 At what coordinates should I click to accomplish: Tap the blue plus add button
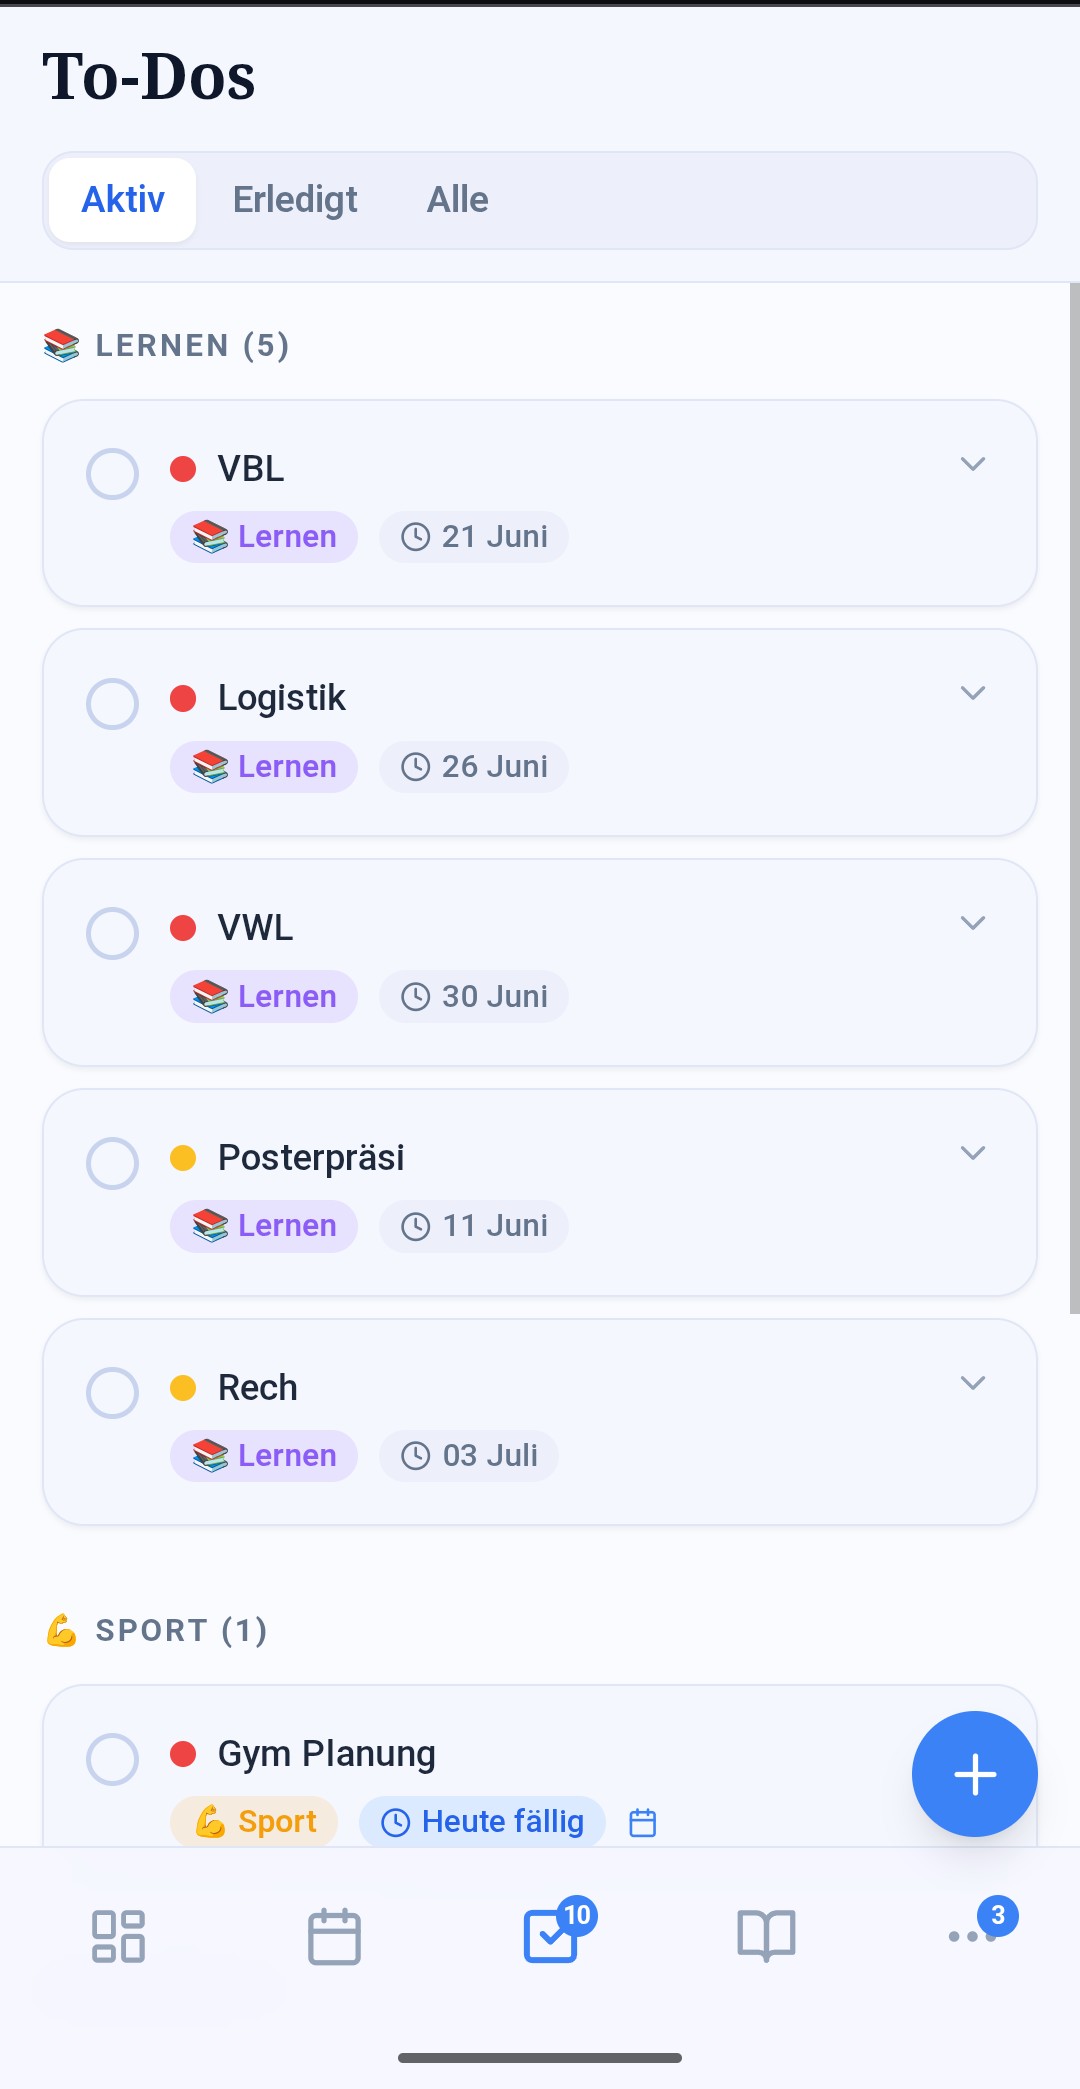point(974,1774)
